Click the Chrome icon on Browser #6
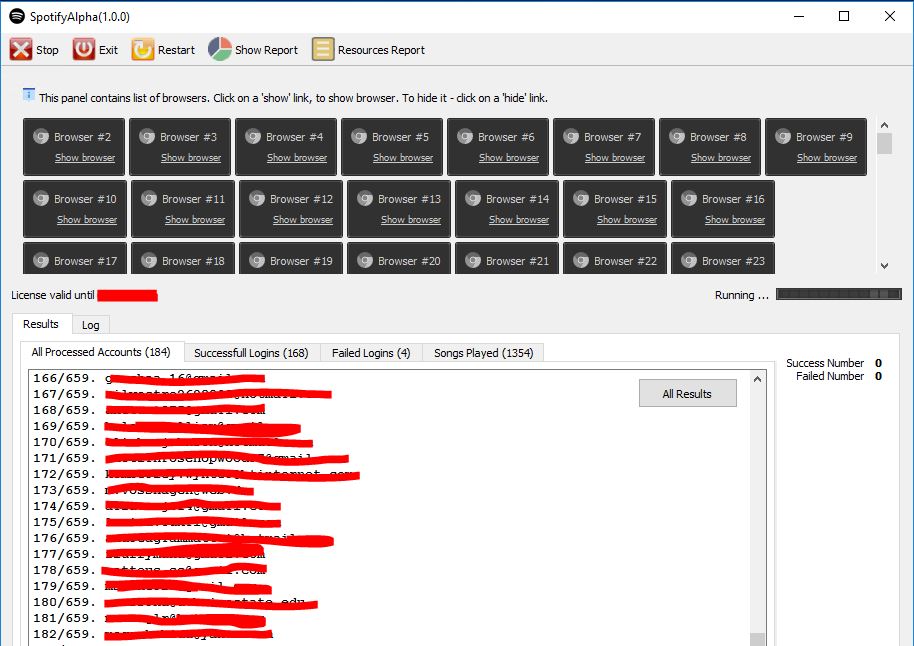The width and height of the screenshot is (914, 646). [x=465, y=136]
